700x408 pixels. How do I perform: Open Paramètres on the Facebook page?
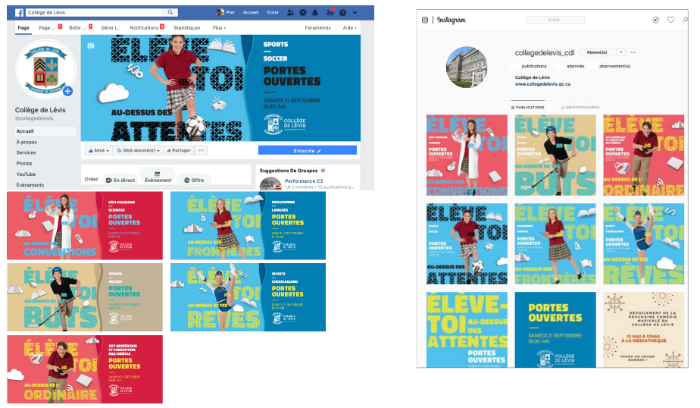pos(317,28)
